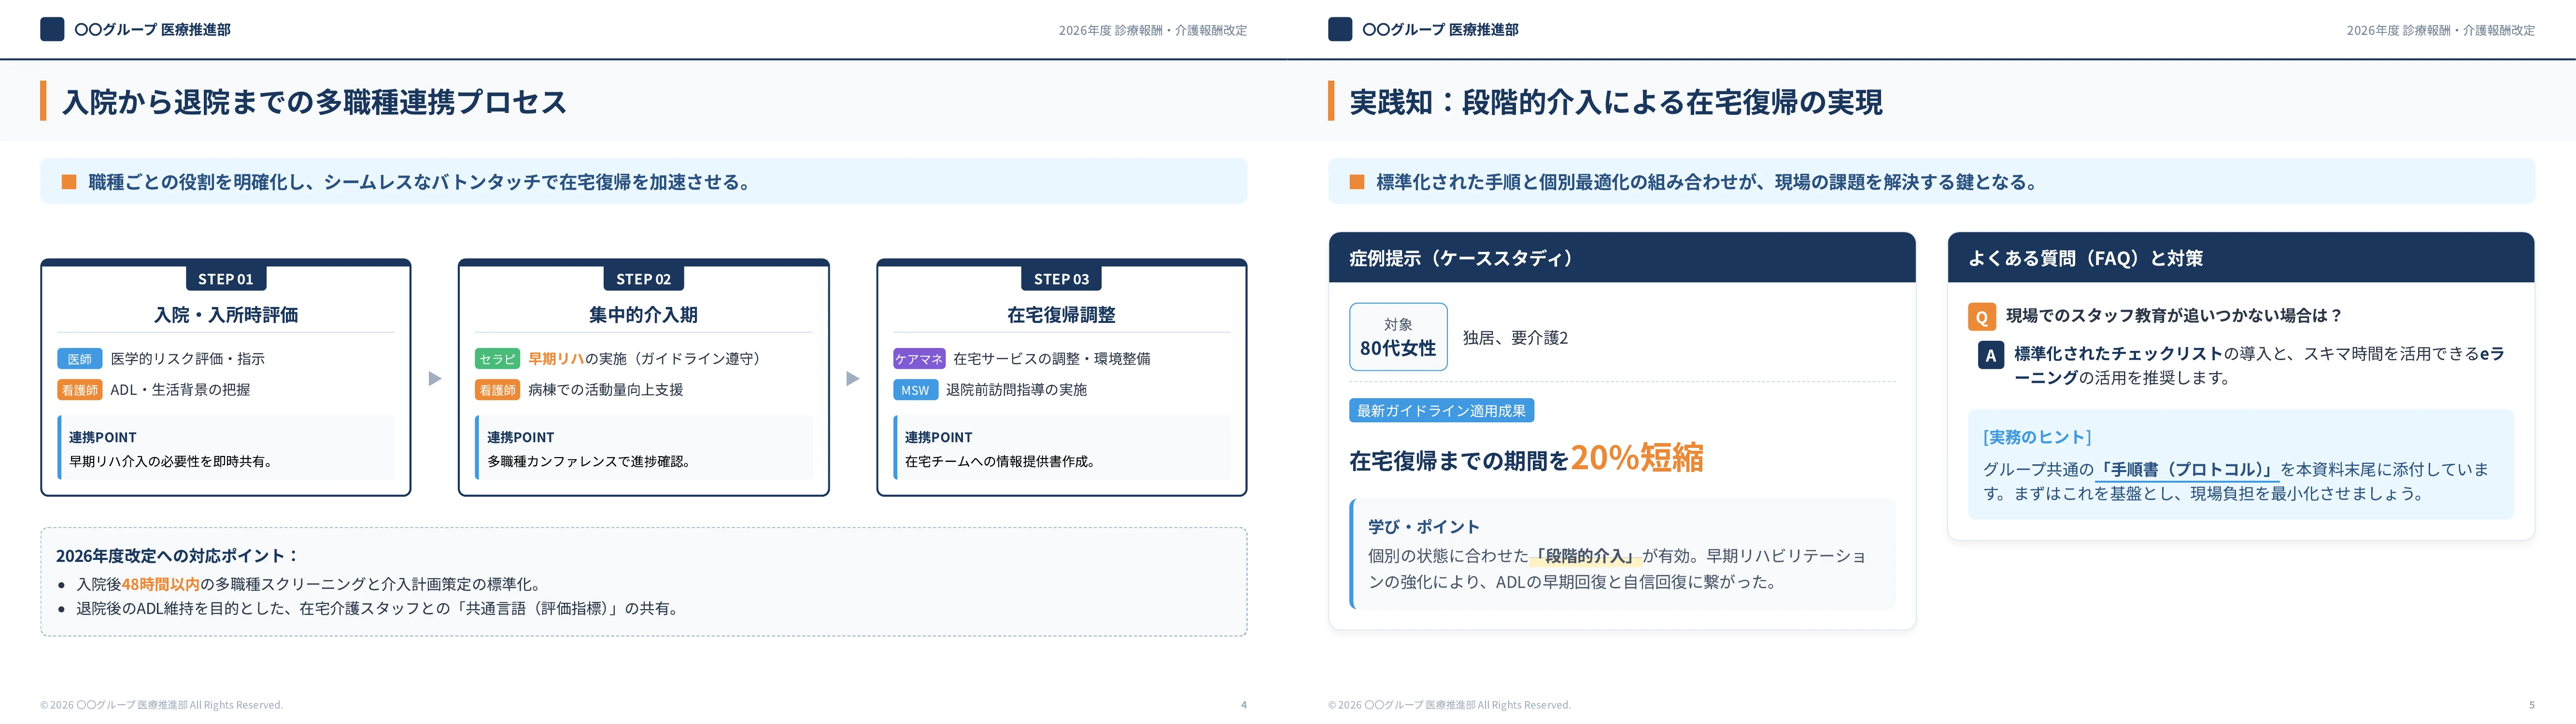Click the よくある質問（FAQ）と対策 card header
The height and width of the screenshot is (724, 2576).
coord(2241,258)
